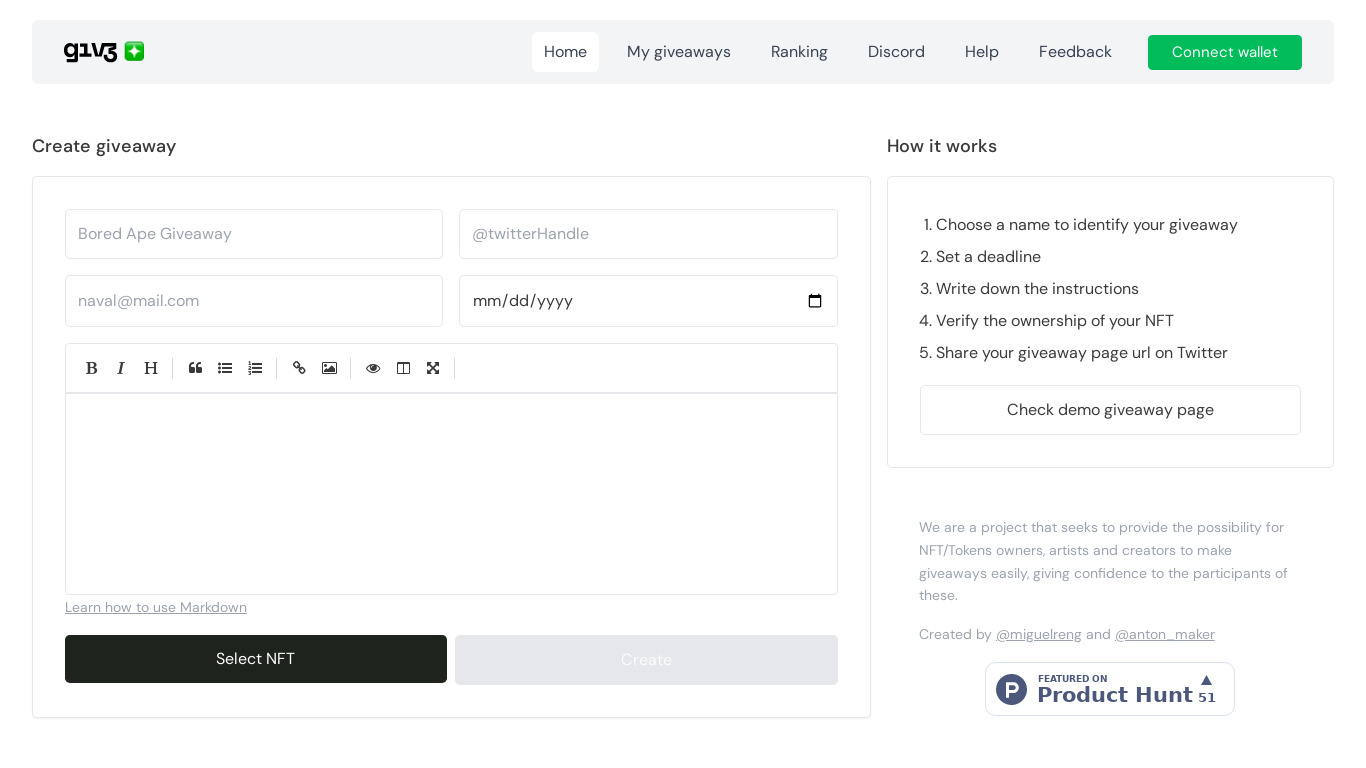Insert a link using chain icon
Screen dimensions: 1366x768
(299, 368)
